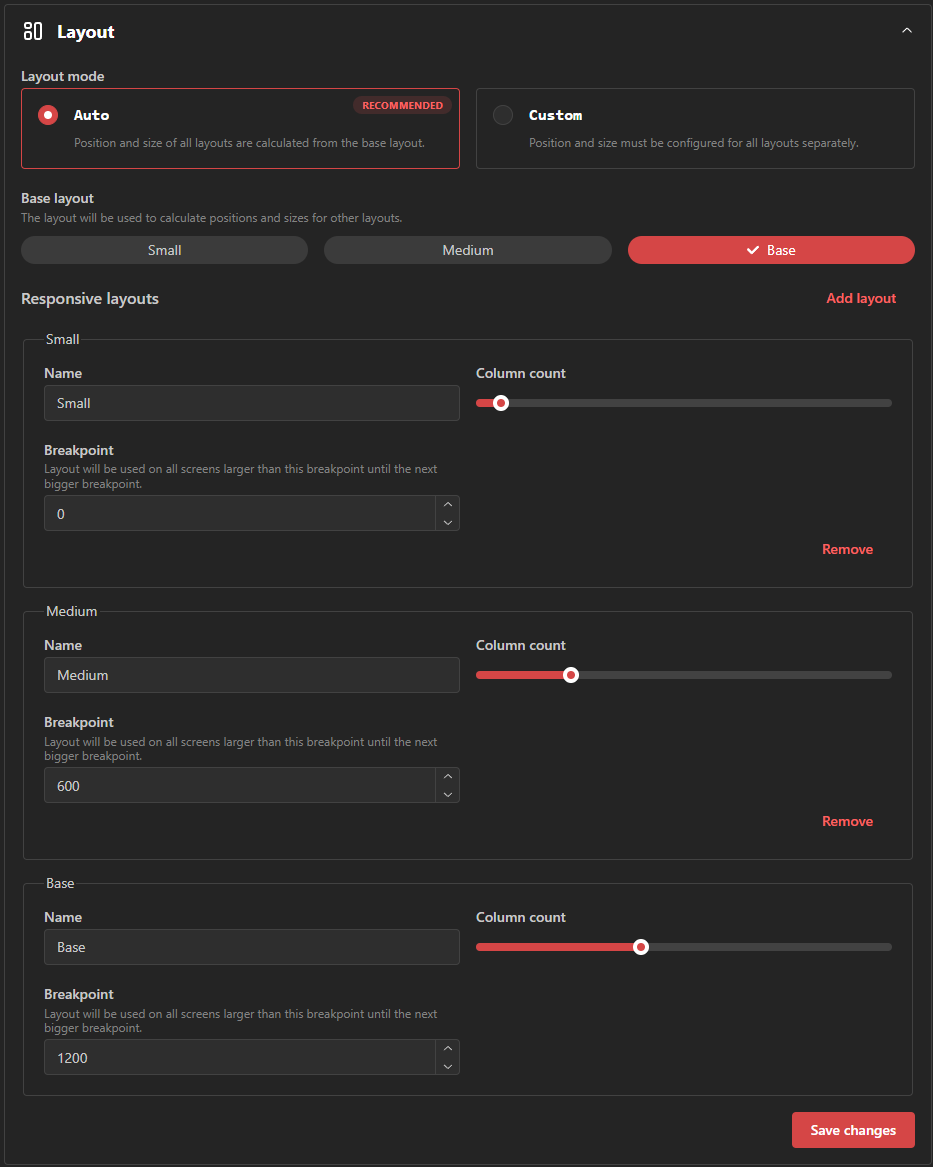This screenshot has width=933, height=1167.
Task: Increase the Medium breakpoint using up arrow
Action: click(448, 776)
